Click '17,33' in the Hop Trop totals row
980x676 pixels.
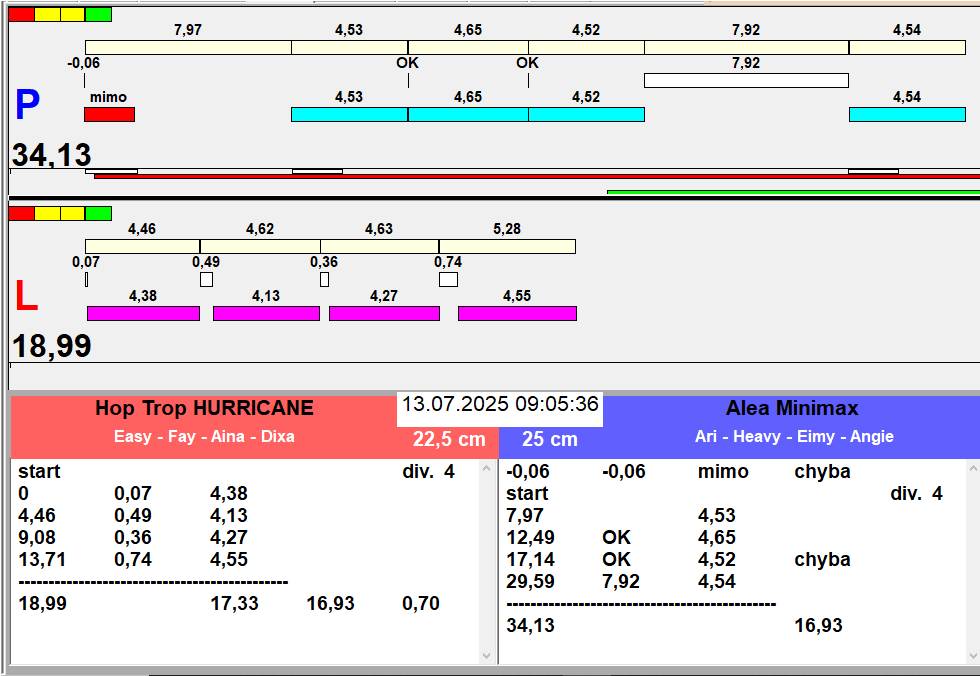click(234, 604)
